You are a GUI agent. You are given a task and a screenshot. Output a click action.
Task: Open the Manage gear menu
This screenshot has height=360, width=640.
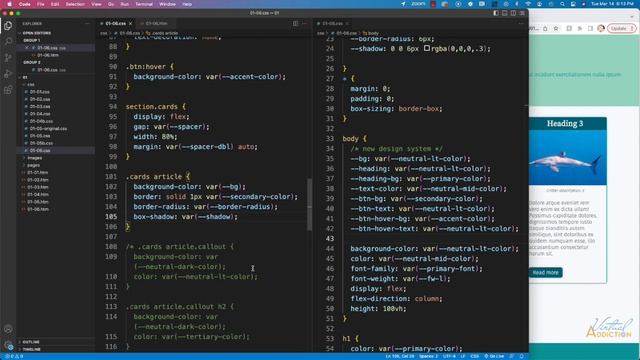coord(8,345)
